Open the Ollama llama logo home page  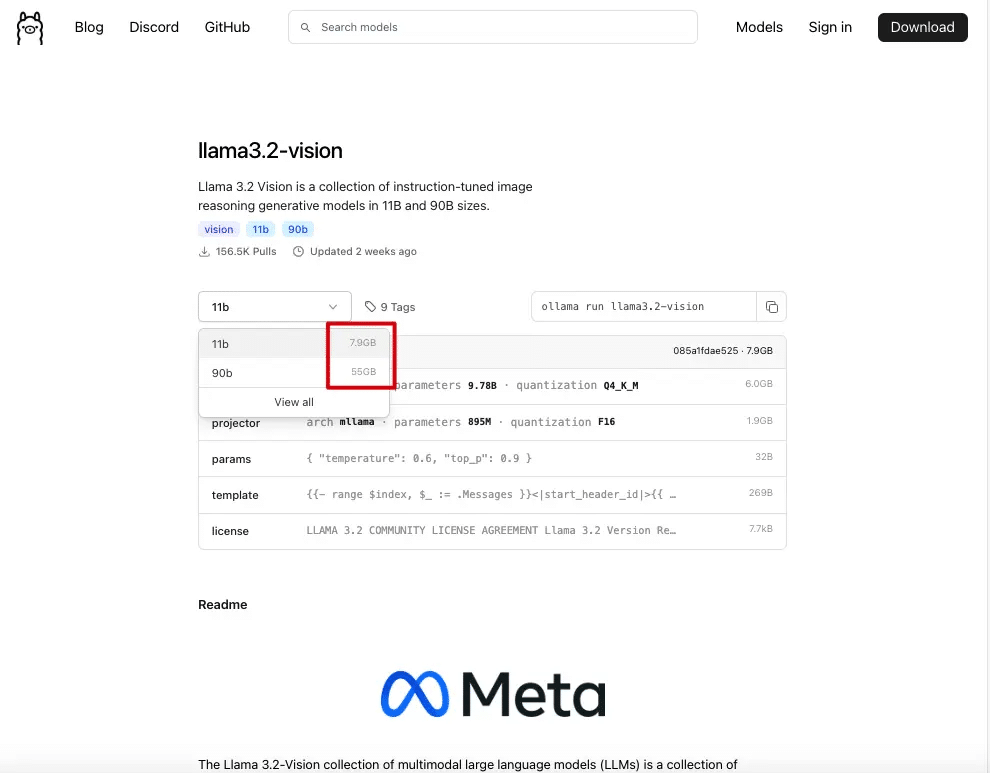(x=30, y=28)
